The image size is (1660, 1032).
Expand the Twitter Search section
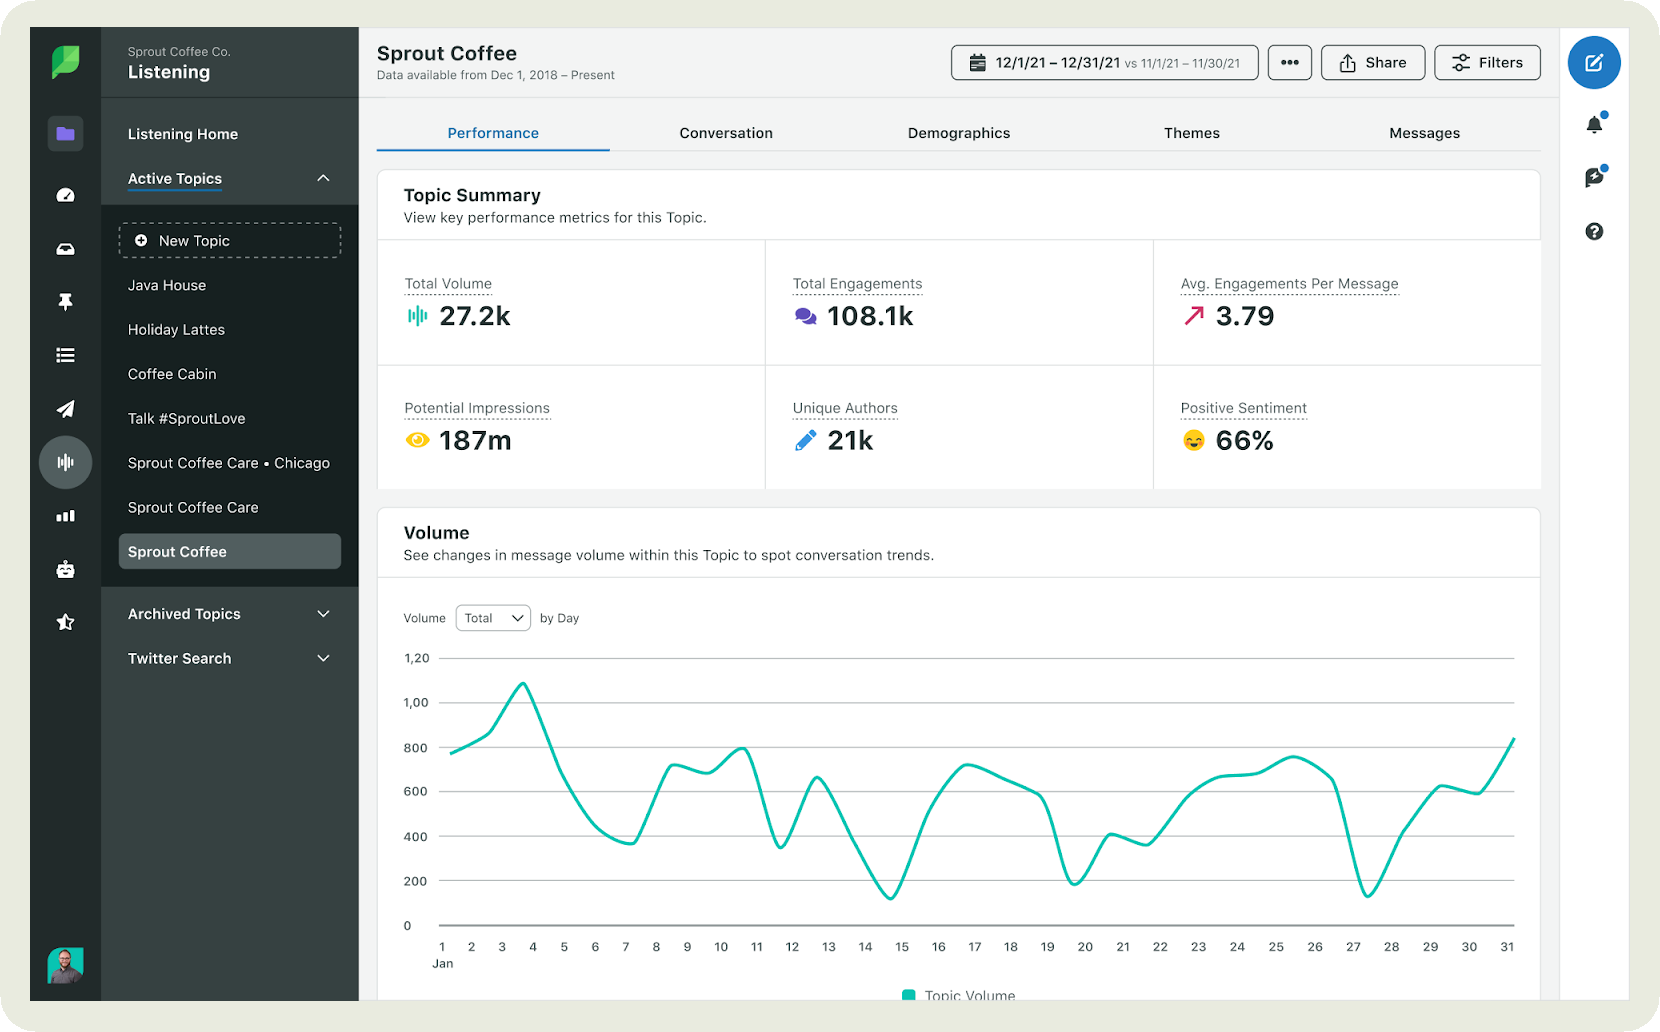pos(323,659)
